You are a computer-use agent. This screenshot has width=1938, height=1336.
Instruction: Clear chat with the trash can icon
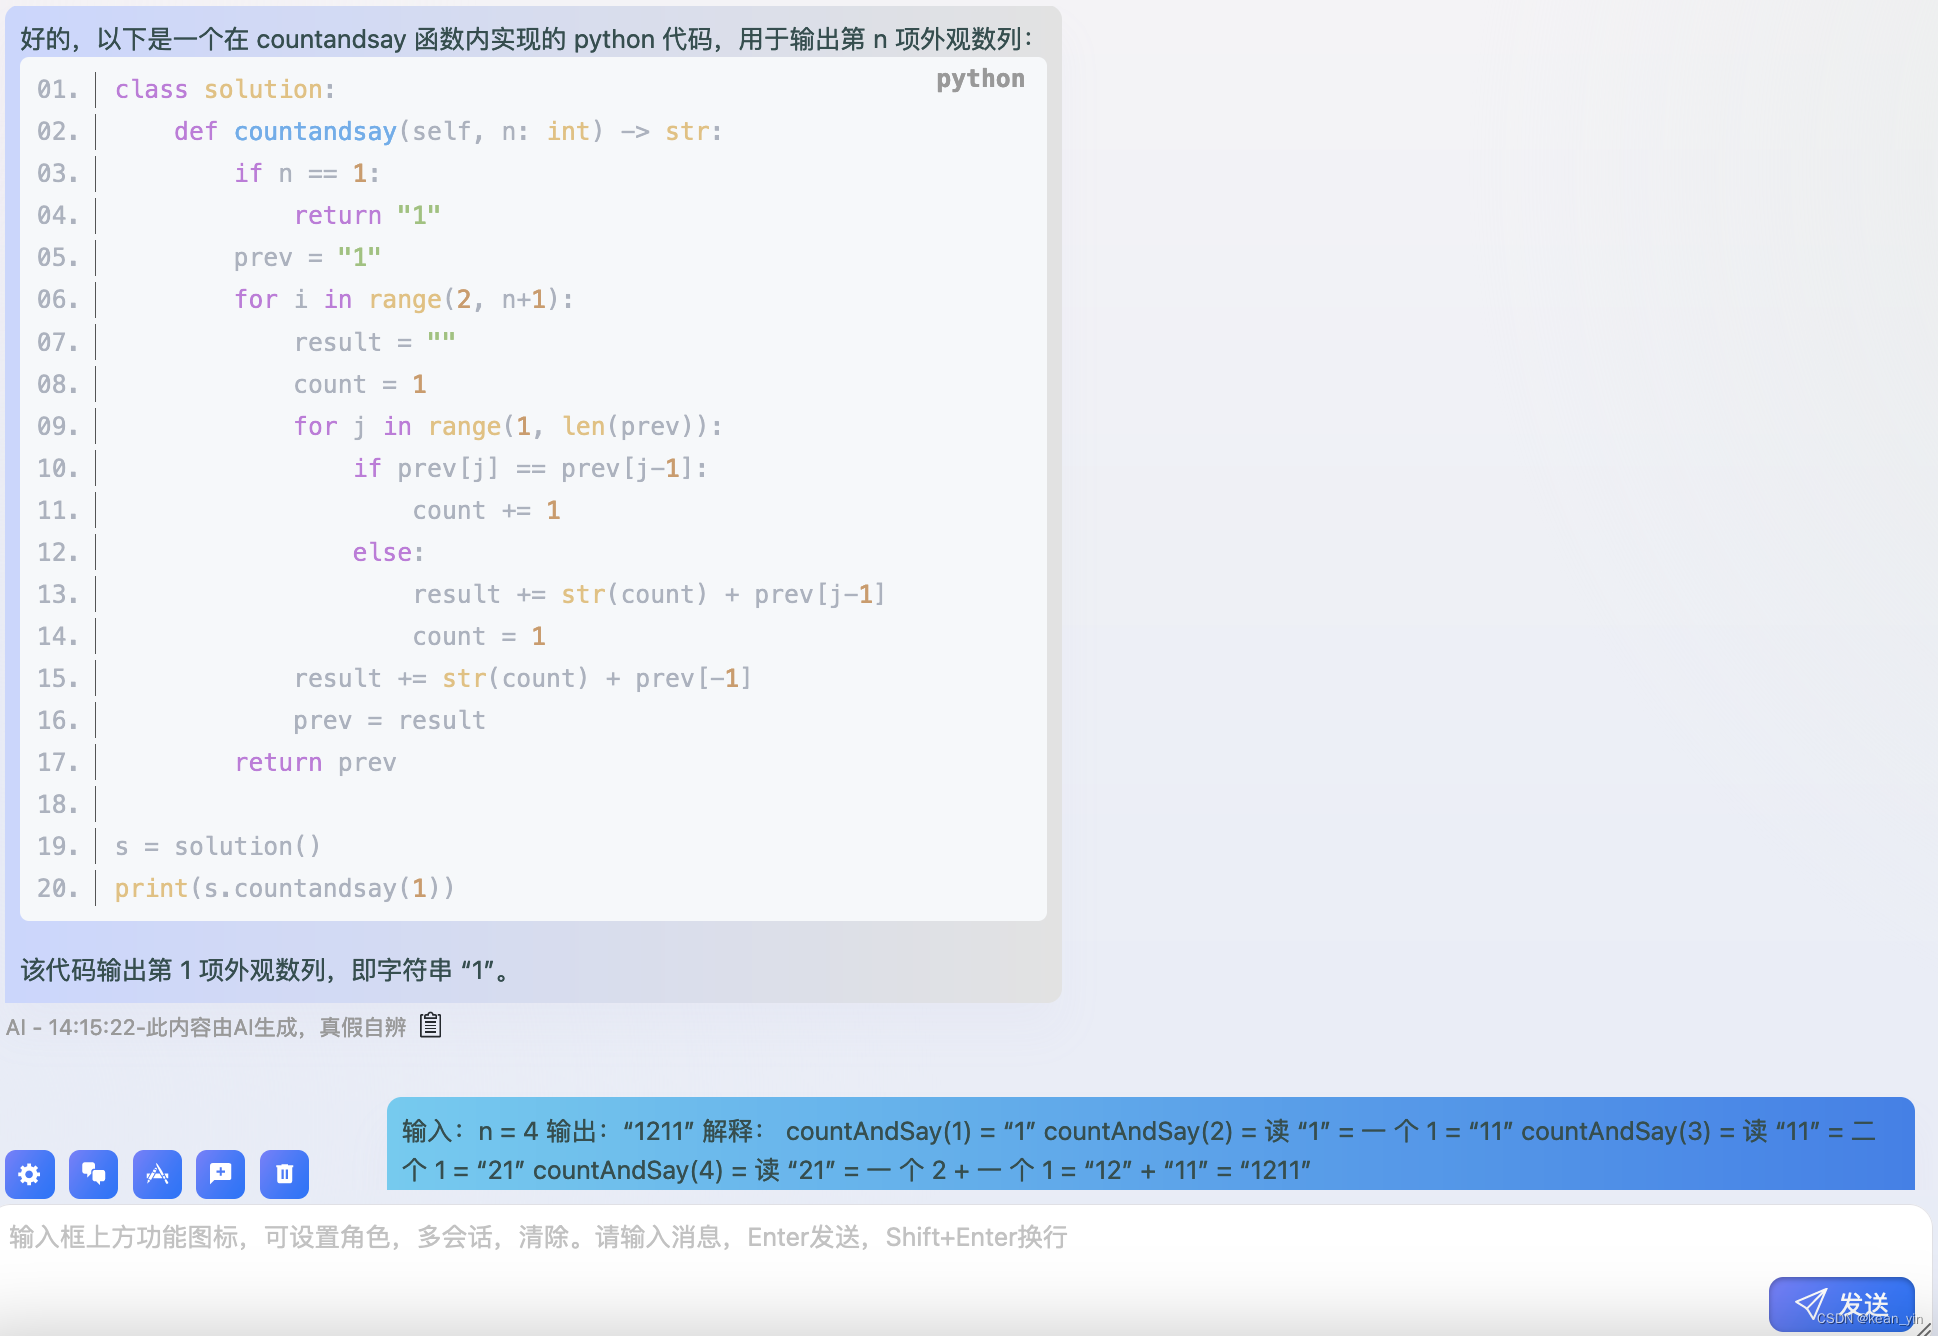coord(285,1174)
